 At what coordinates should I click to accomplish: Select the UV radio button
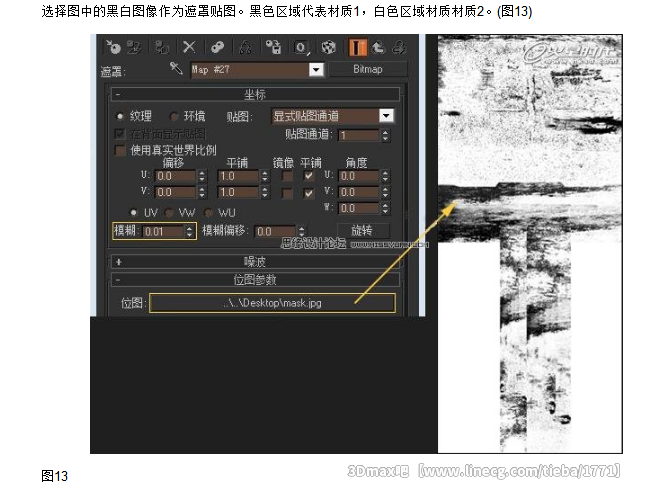click(134, 213)
